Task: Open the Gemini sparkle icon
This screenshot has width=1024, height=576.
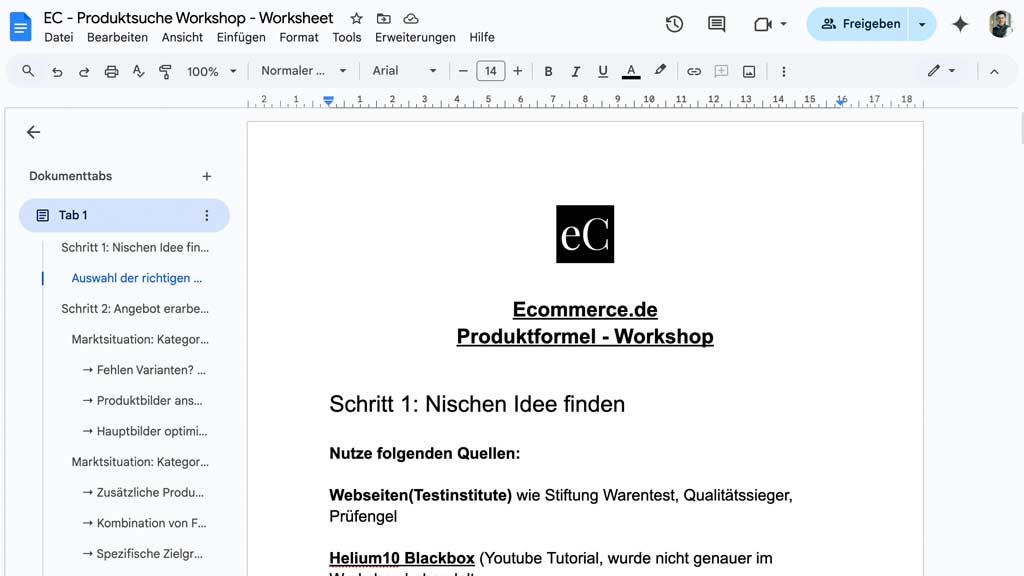Action: (960, 24)
